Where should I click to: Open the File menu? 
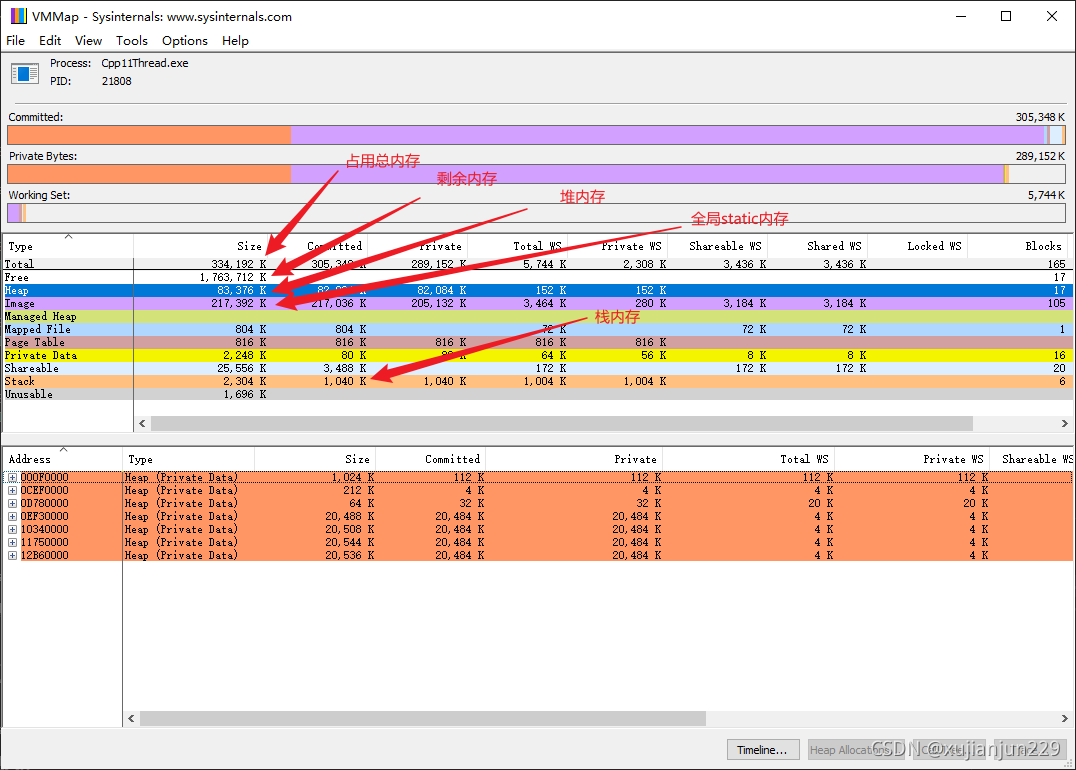(15, 40)
